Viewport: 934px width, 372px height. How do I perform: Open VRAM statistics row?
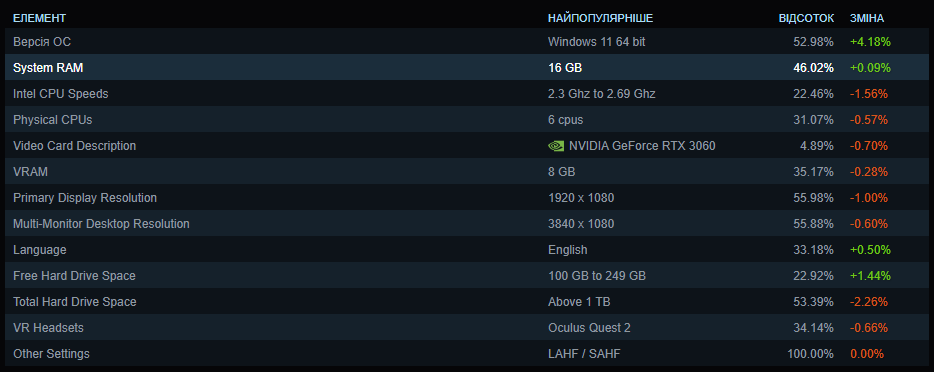tap(467, 172)
